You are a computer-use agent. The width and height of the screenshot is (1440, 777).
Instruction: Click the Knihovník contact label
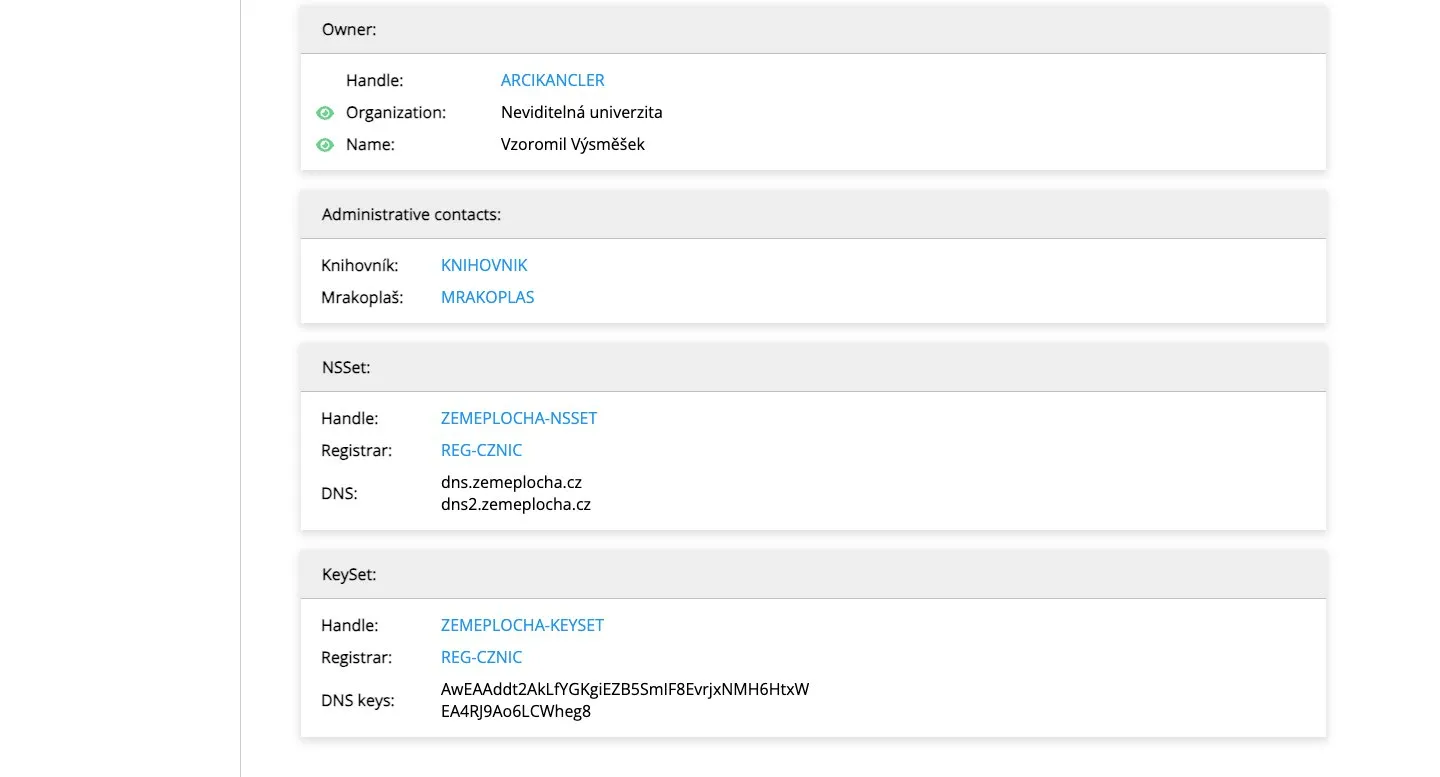tap(360, 265)
